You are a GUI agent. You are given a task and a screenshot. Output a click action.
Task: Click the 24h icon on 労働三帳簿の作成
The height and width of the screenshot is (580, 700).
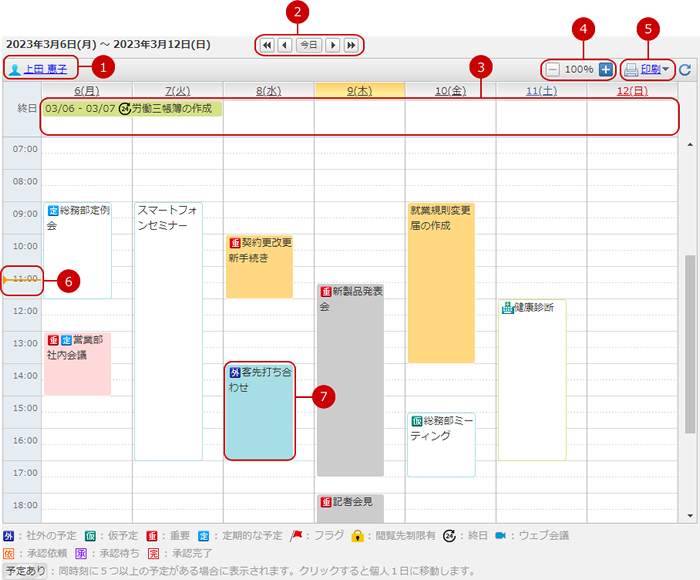pyautogui.click(x=125, y=108)
